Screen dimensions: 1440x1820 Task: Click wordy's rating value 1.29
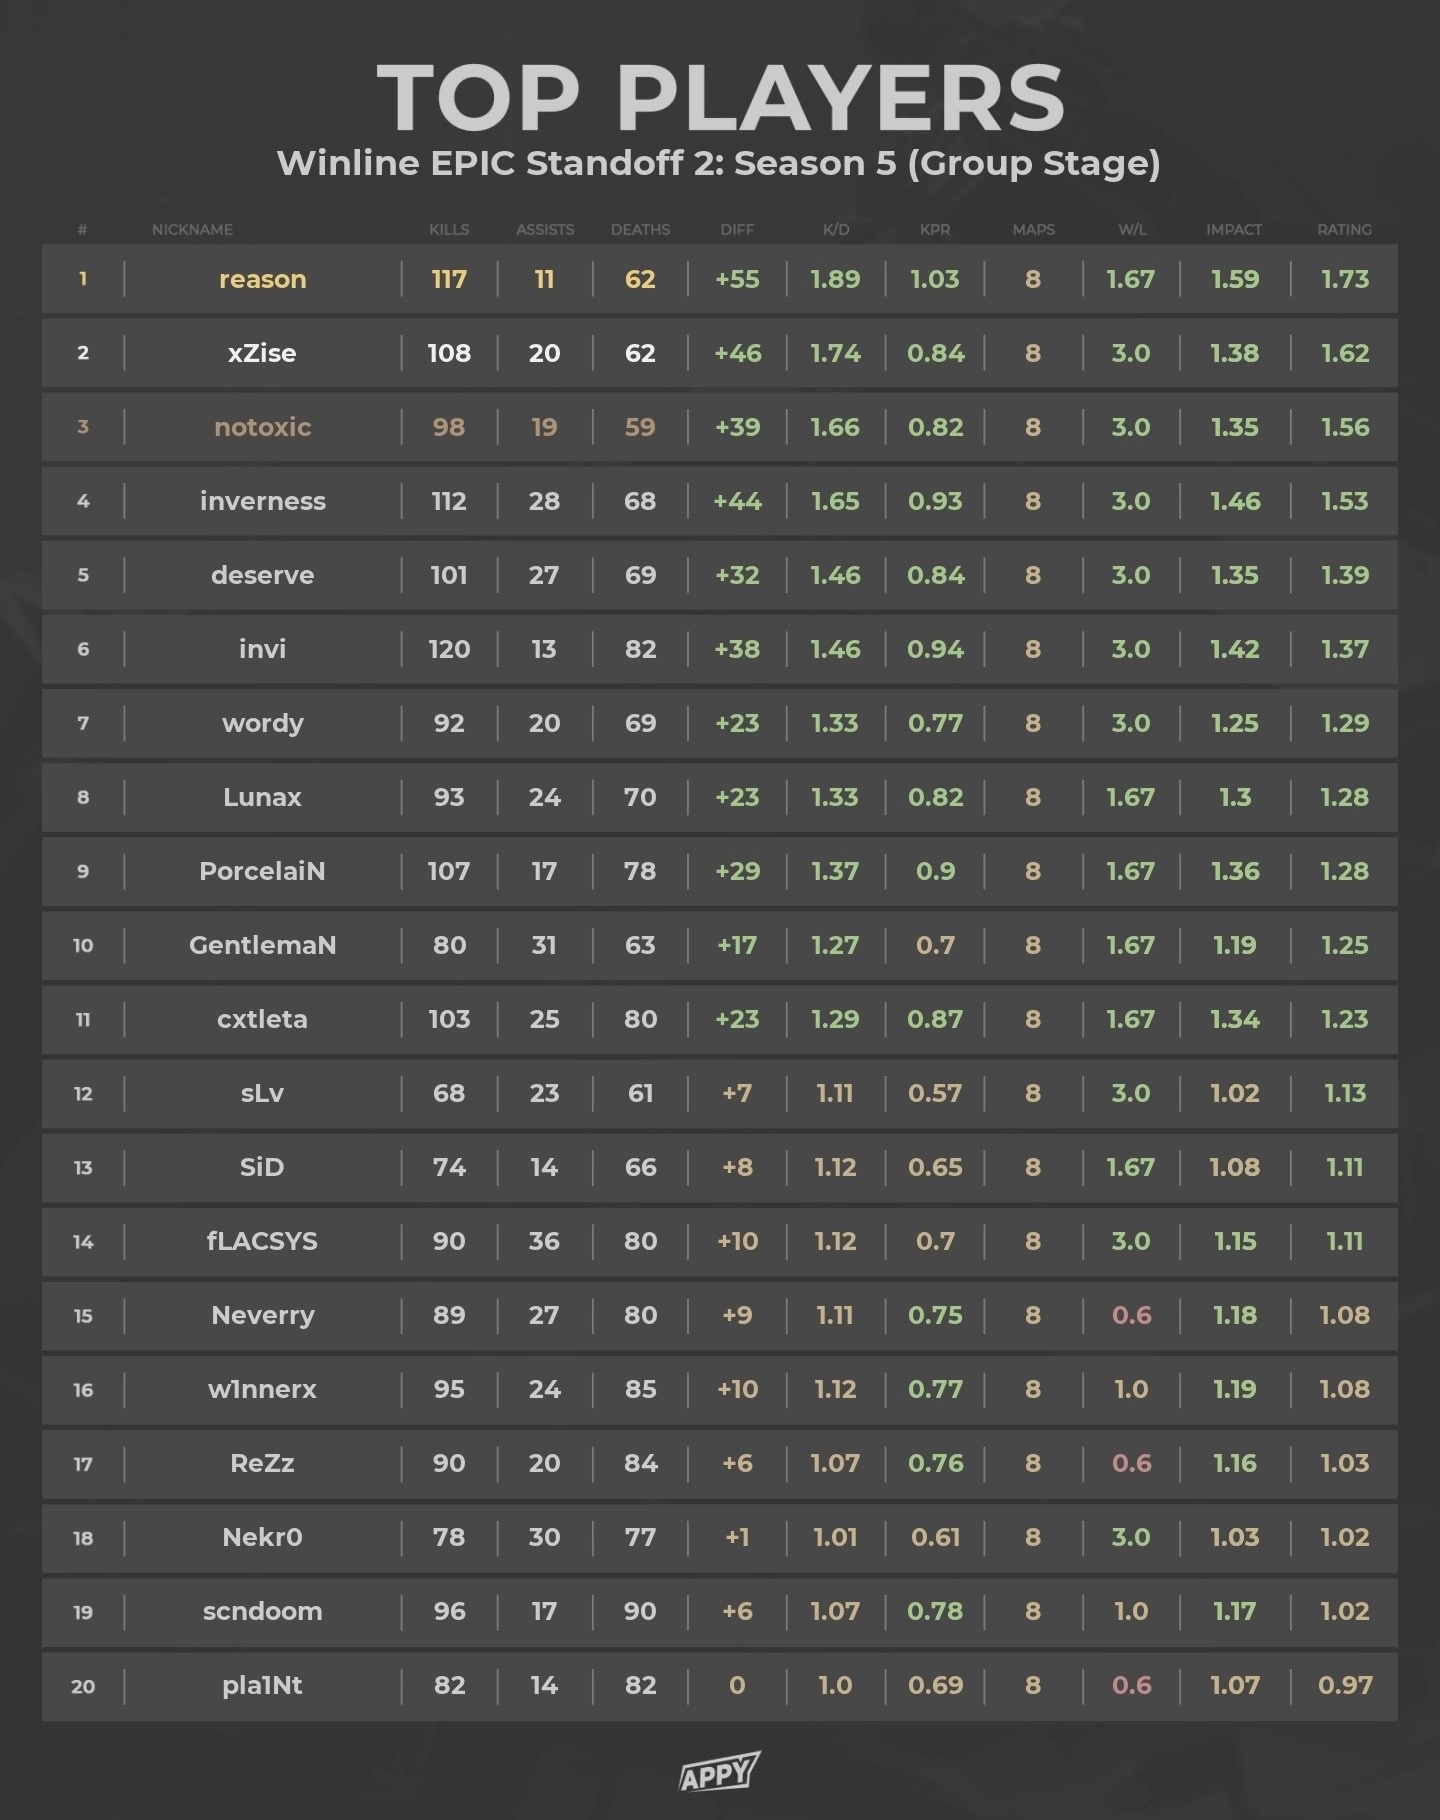1344,723
